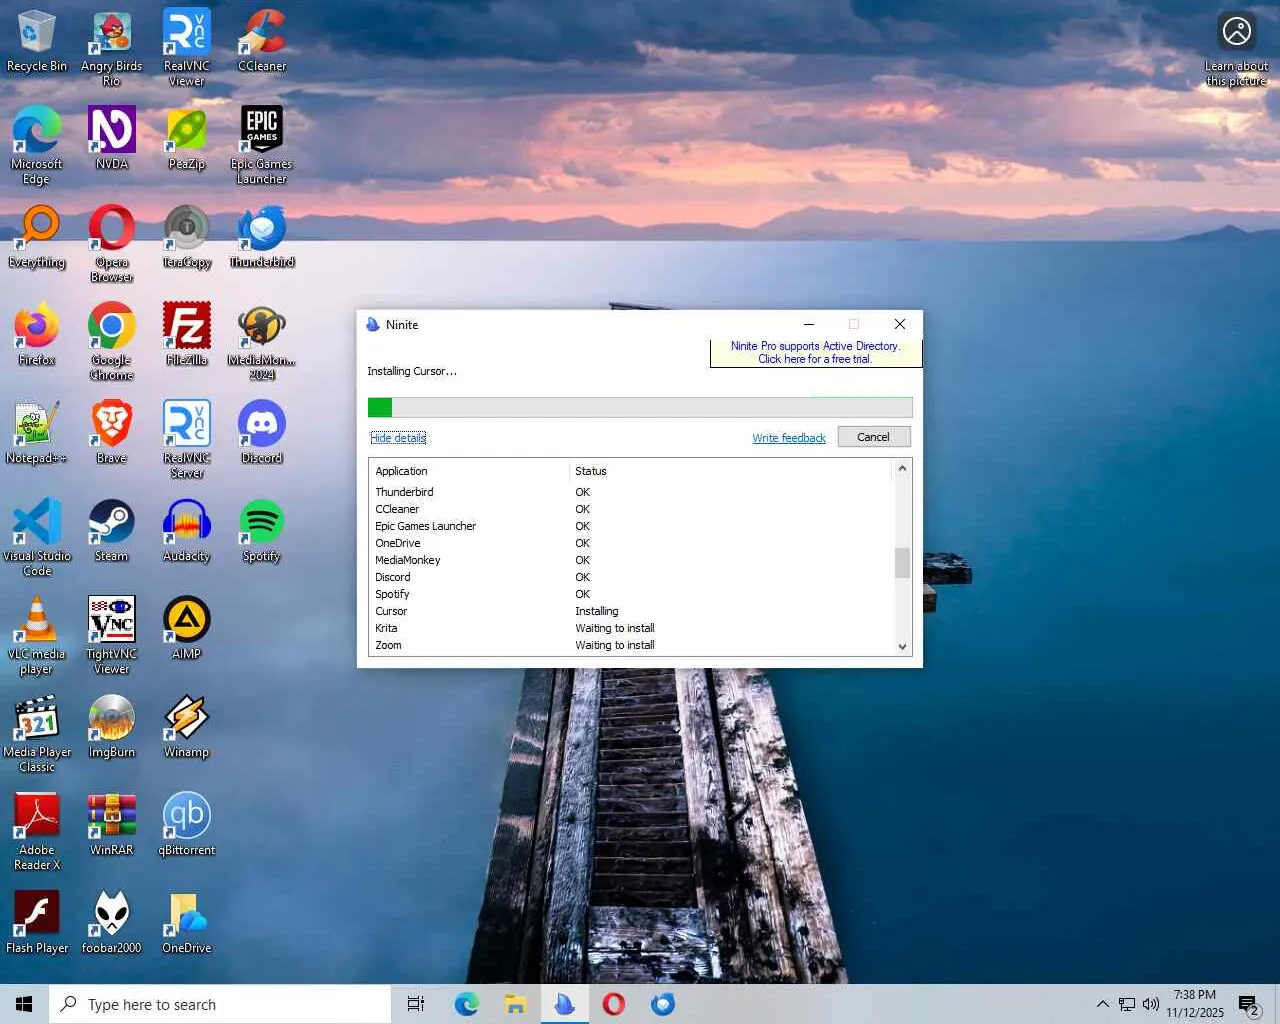Select Google Chrome desktop icon

[112, 341]
